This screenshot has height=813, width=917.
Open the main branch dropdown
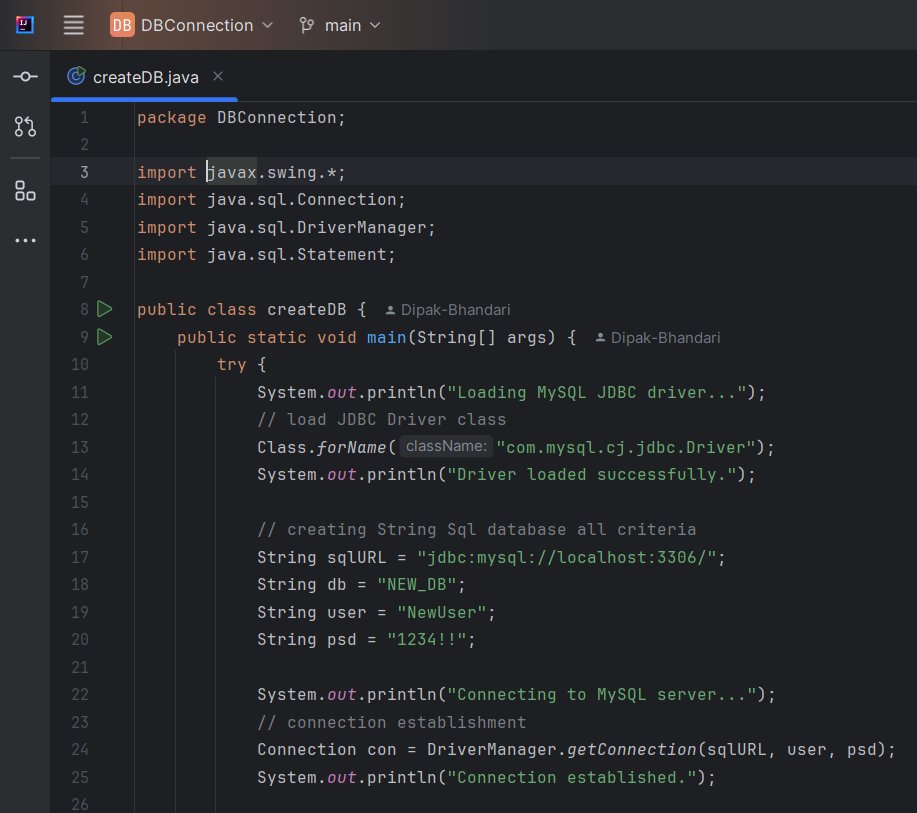tap(340, 25)
